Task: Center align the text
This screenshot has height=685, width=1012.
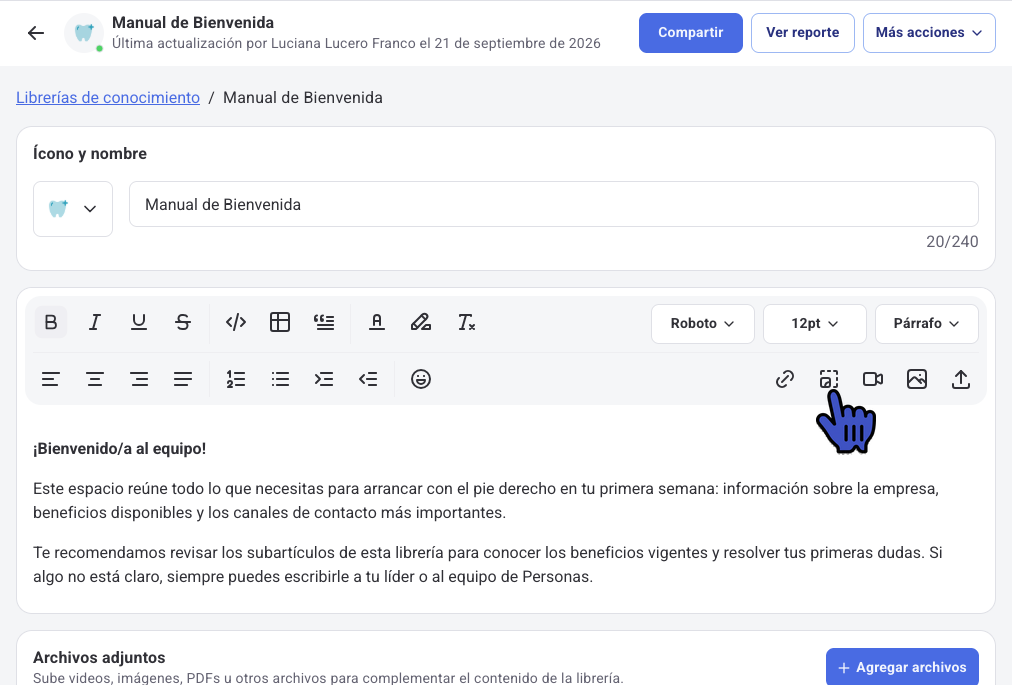Action: point(95,379)
